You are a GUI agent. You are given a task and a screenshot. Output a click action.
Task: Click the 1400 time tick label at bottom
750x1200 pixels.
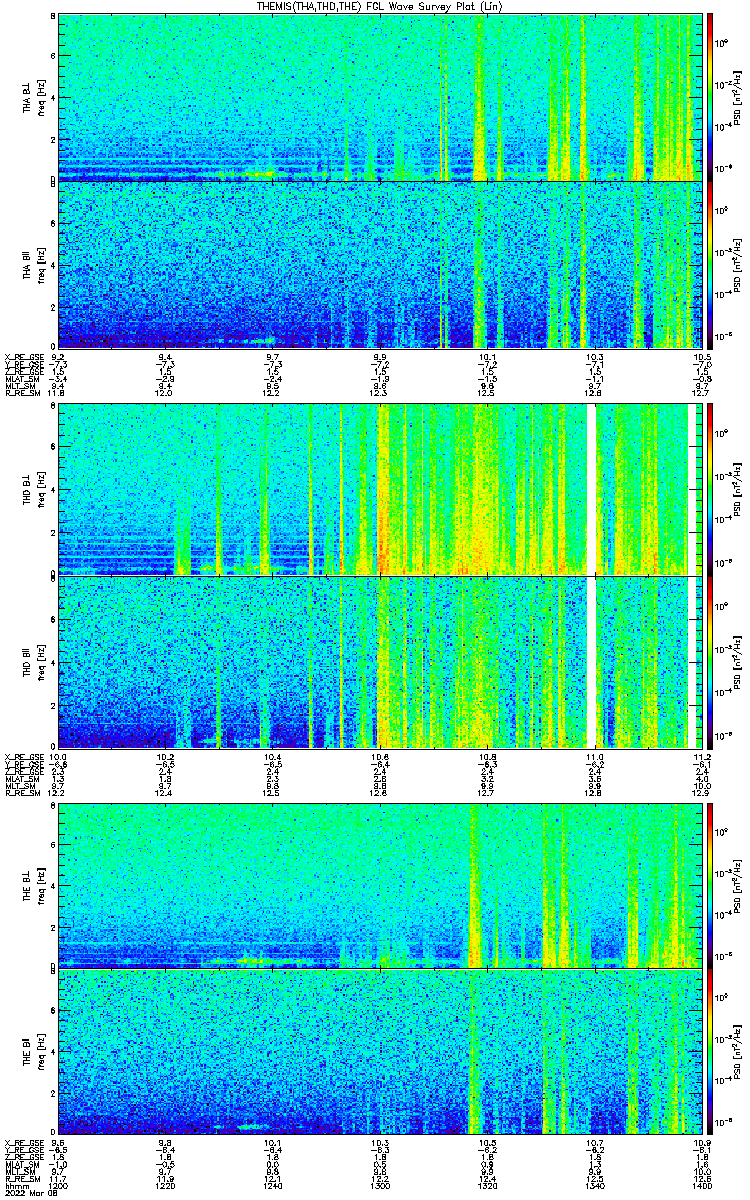click(701, 1185)
